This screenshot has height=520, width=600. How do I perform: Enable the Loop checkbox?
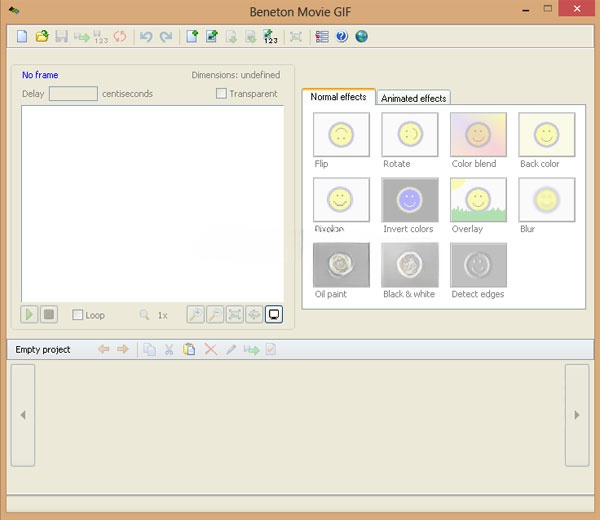coord(78,315)
